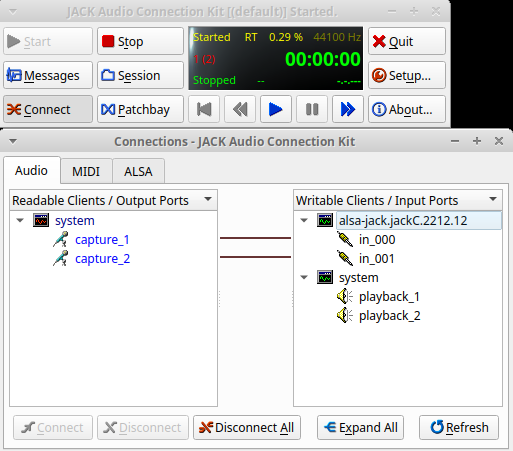Select the in_000 input port

pyautogui.click(x=377, y=240)
